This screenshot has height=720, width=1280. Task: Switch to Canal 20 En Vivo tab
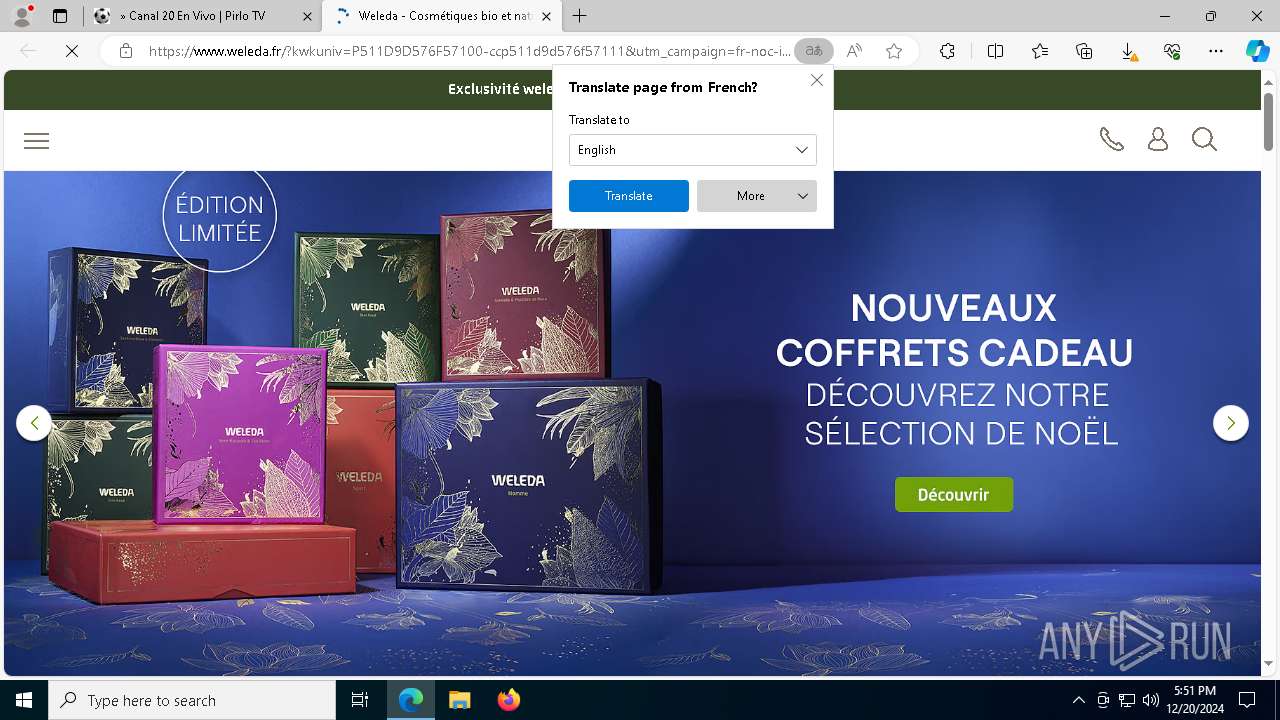202,16
